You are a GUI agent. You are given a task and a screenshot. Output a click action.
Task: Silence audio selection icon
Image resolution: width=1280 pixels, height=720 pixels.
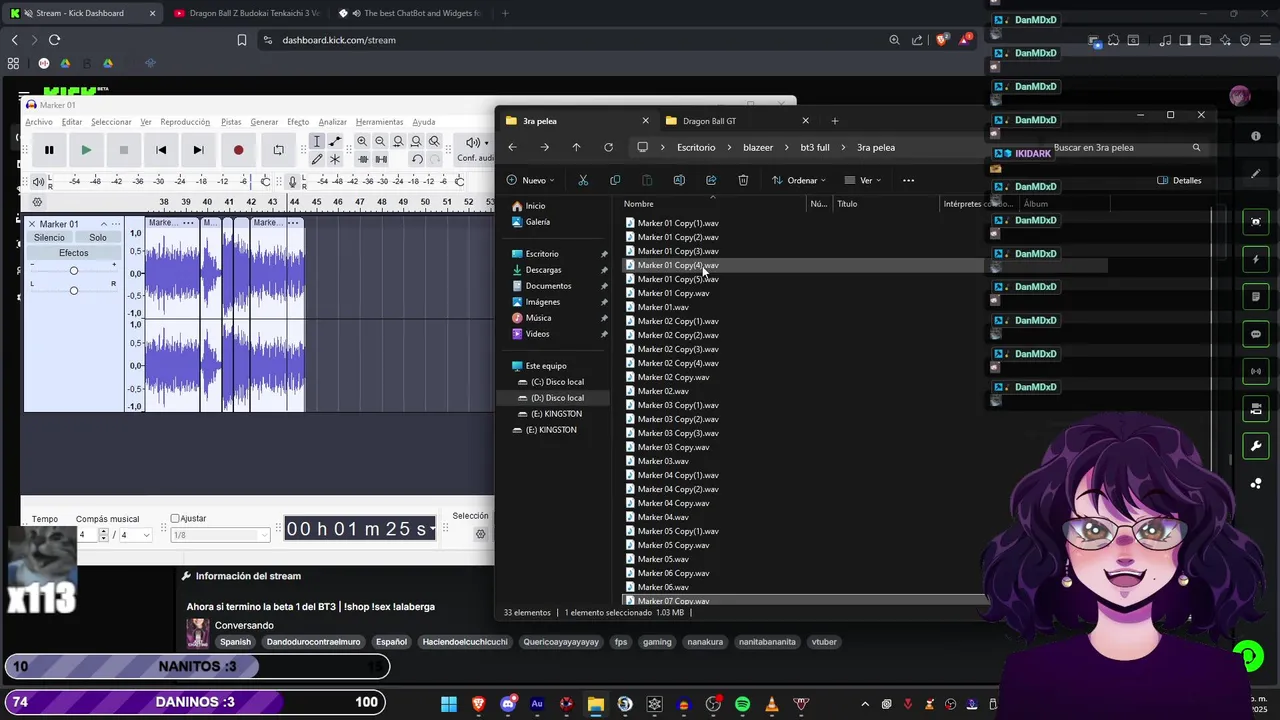click(x=380, y=159)
